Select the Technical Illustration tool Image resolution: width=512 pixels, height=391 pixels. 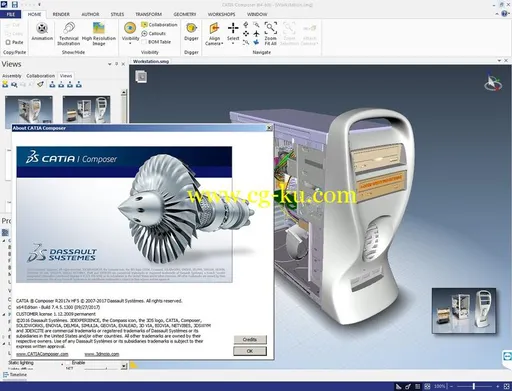69,33
